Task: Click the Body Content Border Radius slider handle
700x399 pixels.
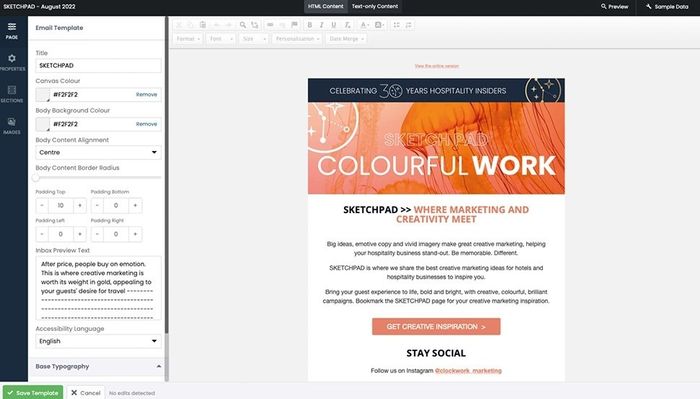Action: pos(36,178)
